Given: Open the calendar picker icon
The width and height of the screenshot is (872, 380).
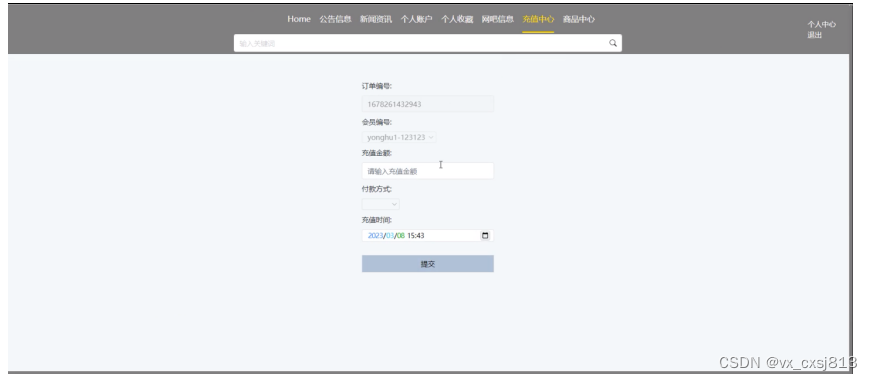Looking at the screenshot, I should (x=485, y=235).
